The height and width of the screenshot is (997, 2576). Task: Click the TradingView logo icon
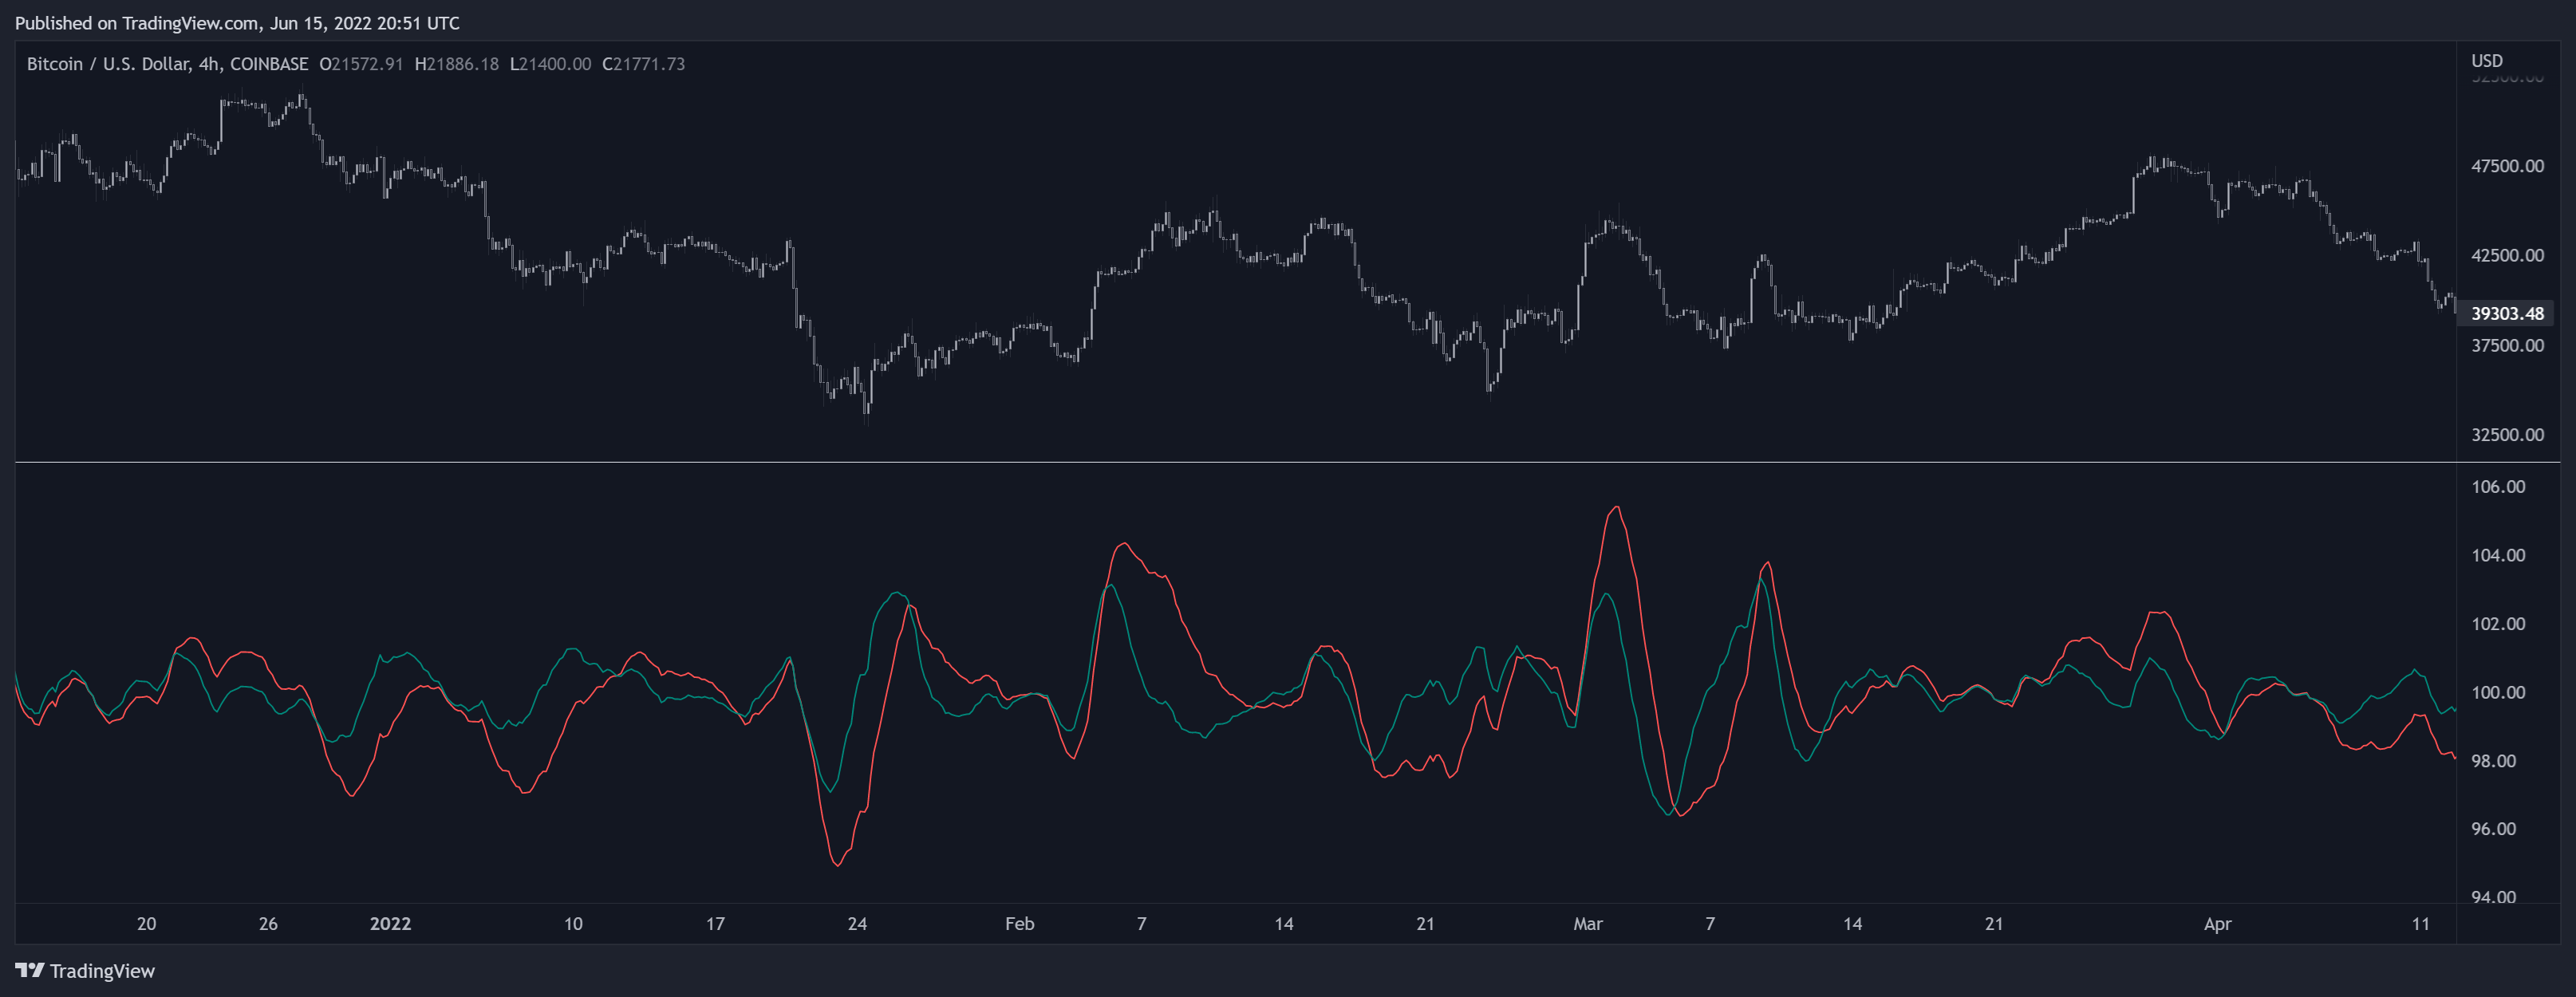click(30, 970)
